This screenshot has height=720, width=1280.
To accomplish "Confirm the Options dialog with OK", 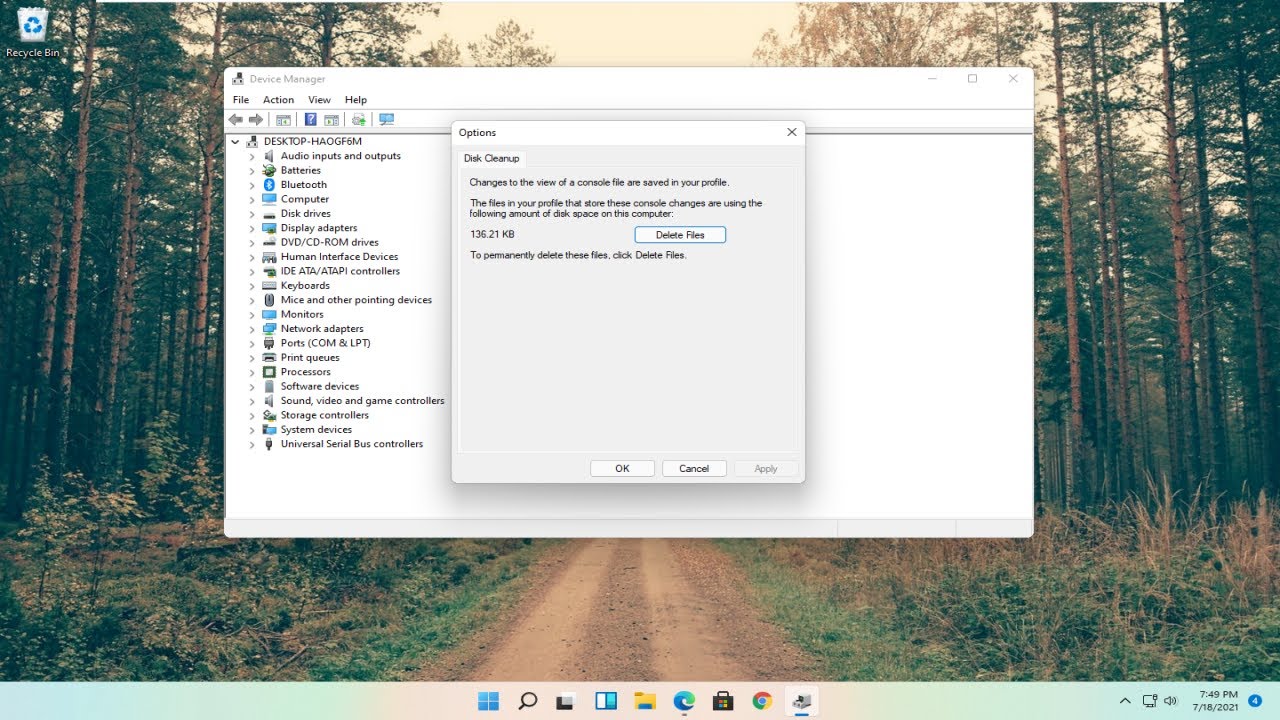I will point(622,468).
